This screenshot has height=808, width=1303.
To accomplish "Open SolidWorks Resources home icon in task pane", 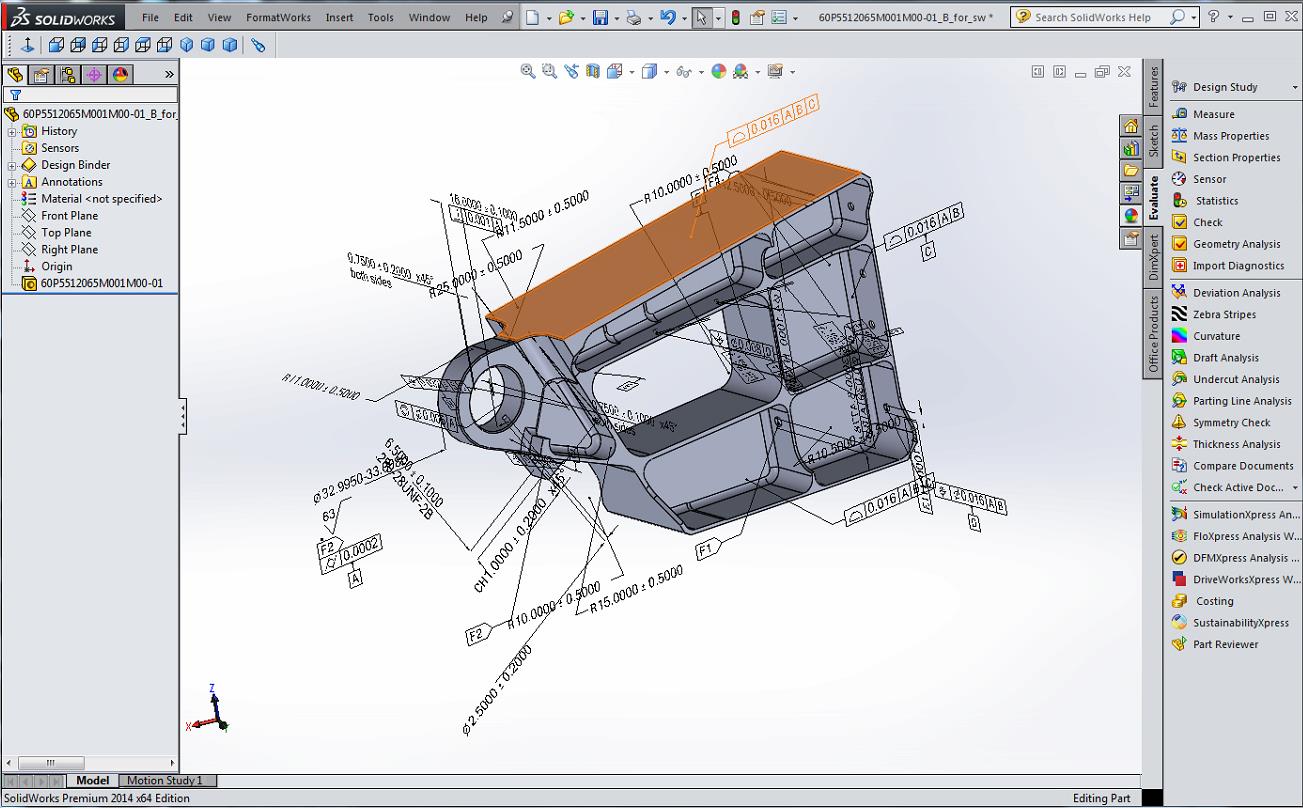I will pyautogui.click(x=1131, y=127).
